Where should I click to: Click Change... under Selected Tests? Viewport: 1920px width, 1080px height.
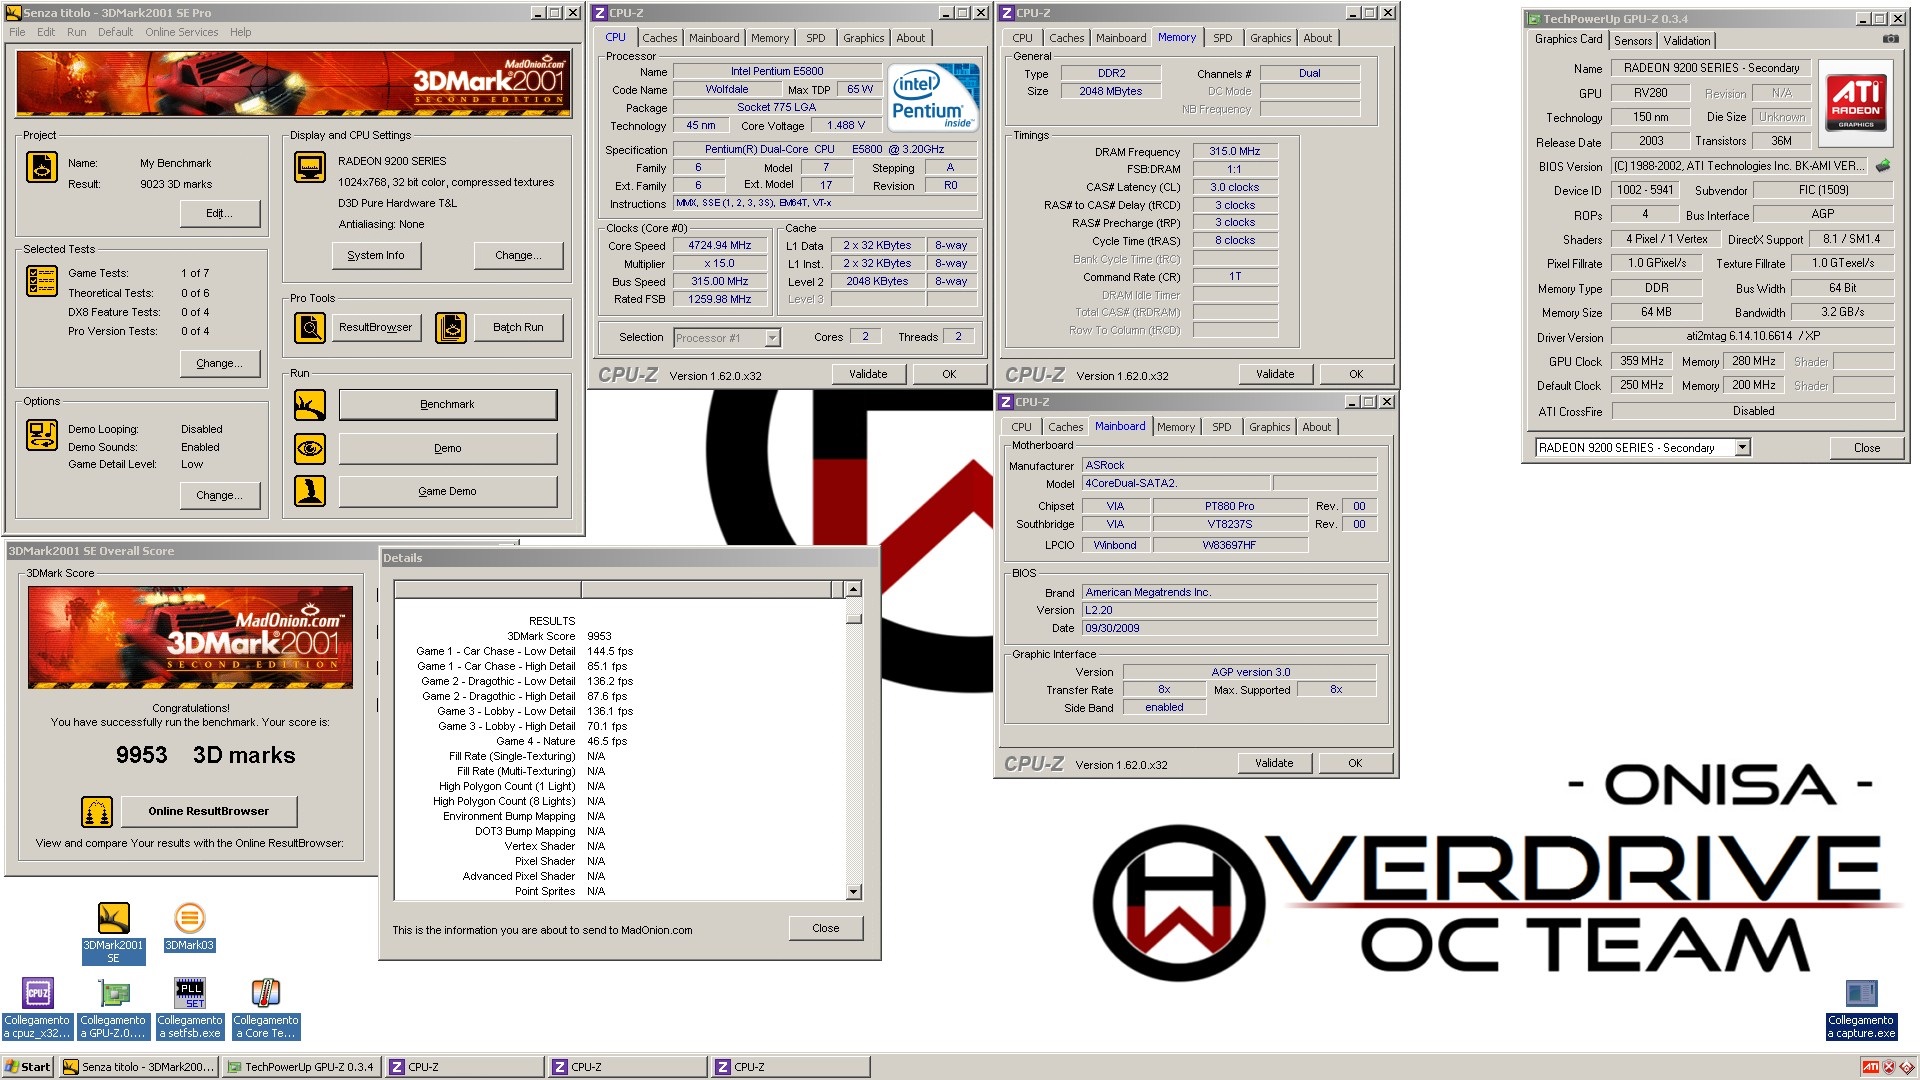219,363
